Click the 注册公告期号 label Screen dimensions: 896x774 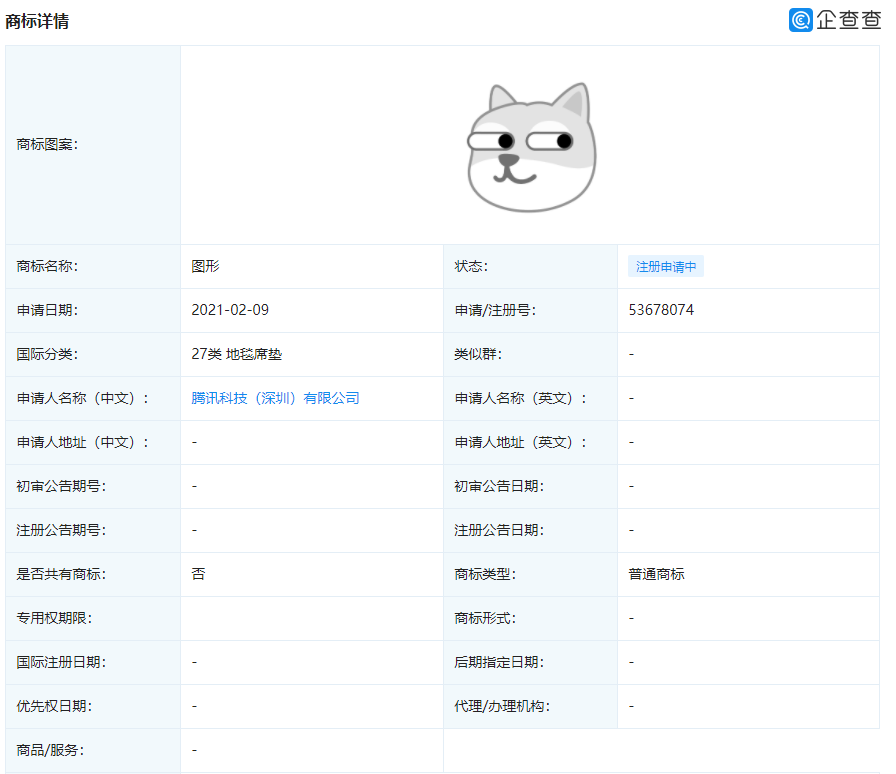61,530
